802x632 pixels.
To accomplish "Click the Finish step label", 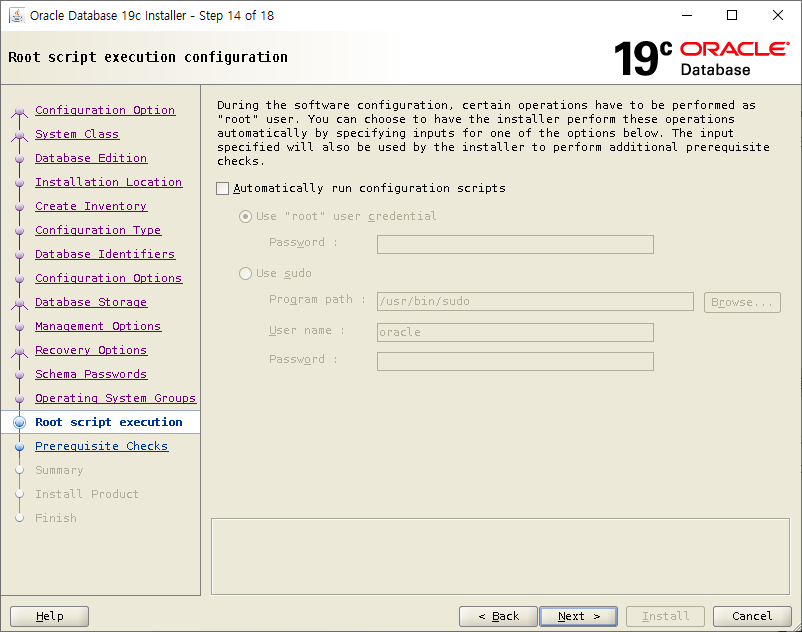I will click(56, 518).
